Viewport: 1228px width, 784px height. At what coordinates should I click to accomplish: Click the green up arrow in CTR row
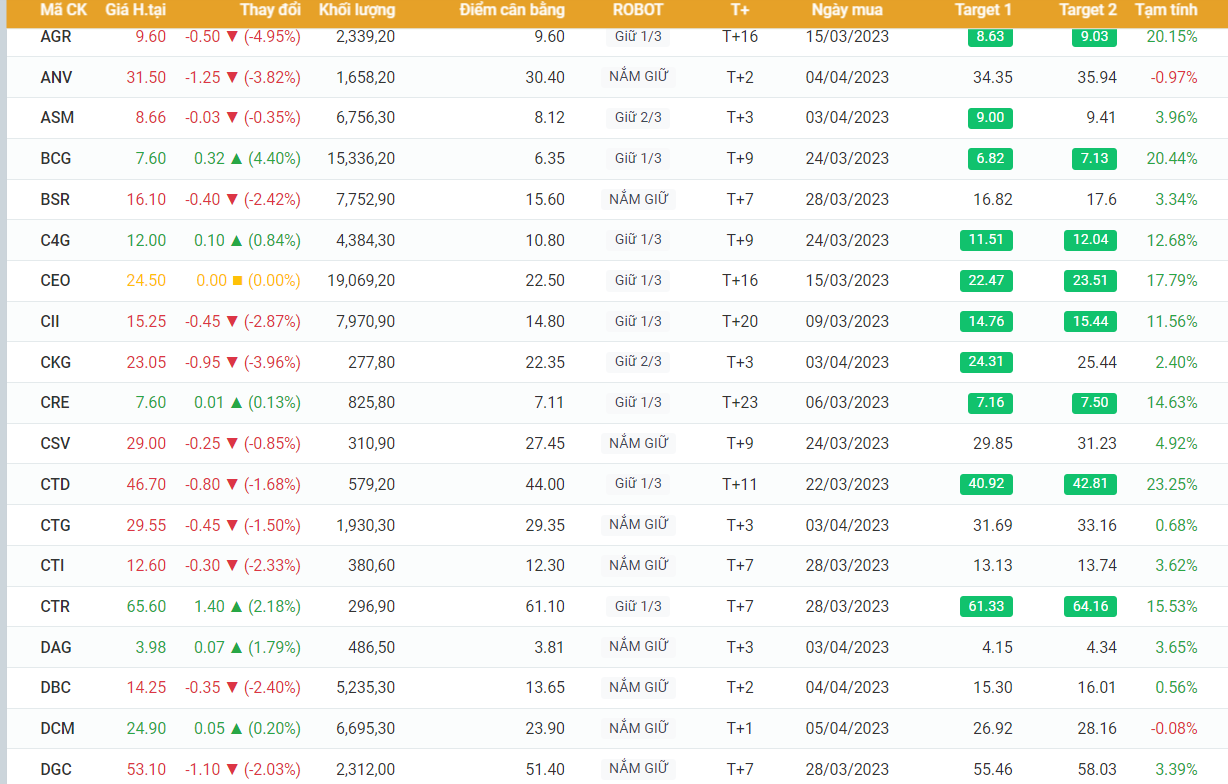237,606
